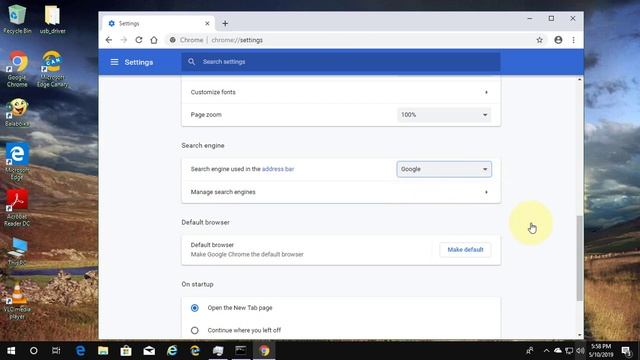Click the settings page scrollbar thumb
The image size is (640, 360).
coord(580,258)
